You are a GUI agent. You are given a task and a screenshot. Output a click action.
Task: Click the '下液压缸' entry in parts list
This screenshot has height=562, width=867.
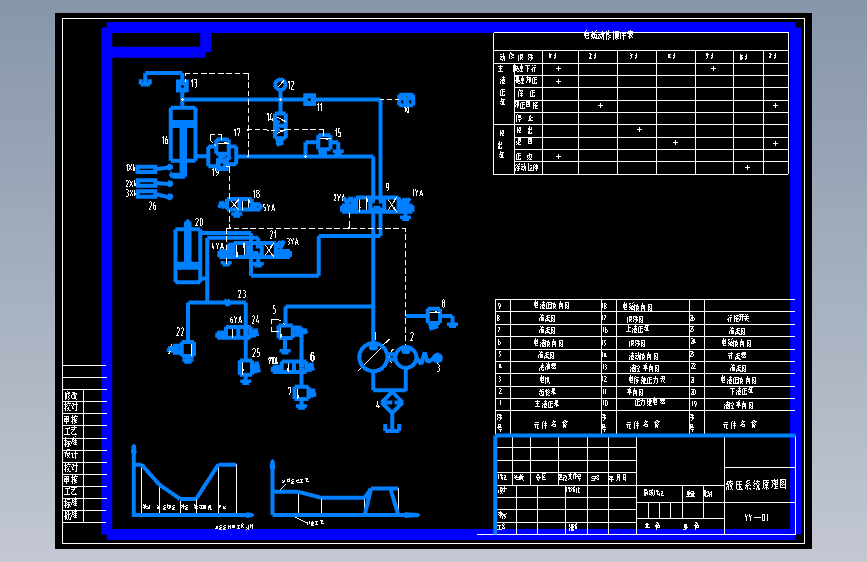[x=741, y=392]
